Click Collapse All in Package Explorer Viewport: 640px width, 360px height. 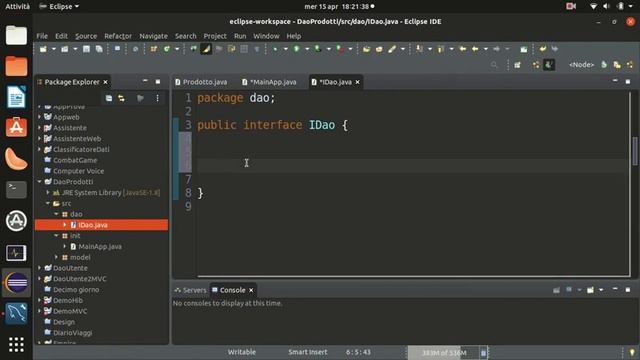coord(109,98)
